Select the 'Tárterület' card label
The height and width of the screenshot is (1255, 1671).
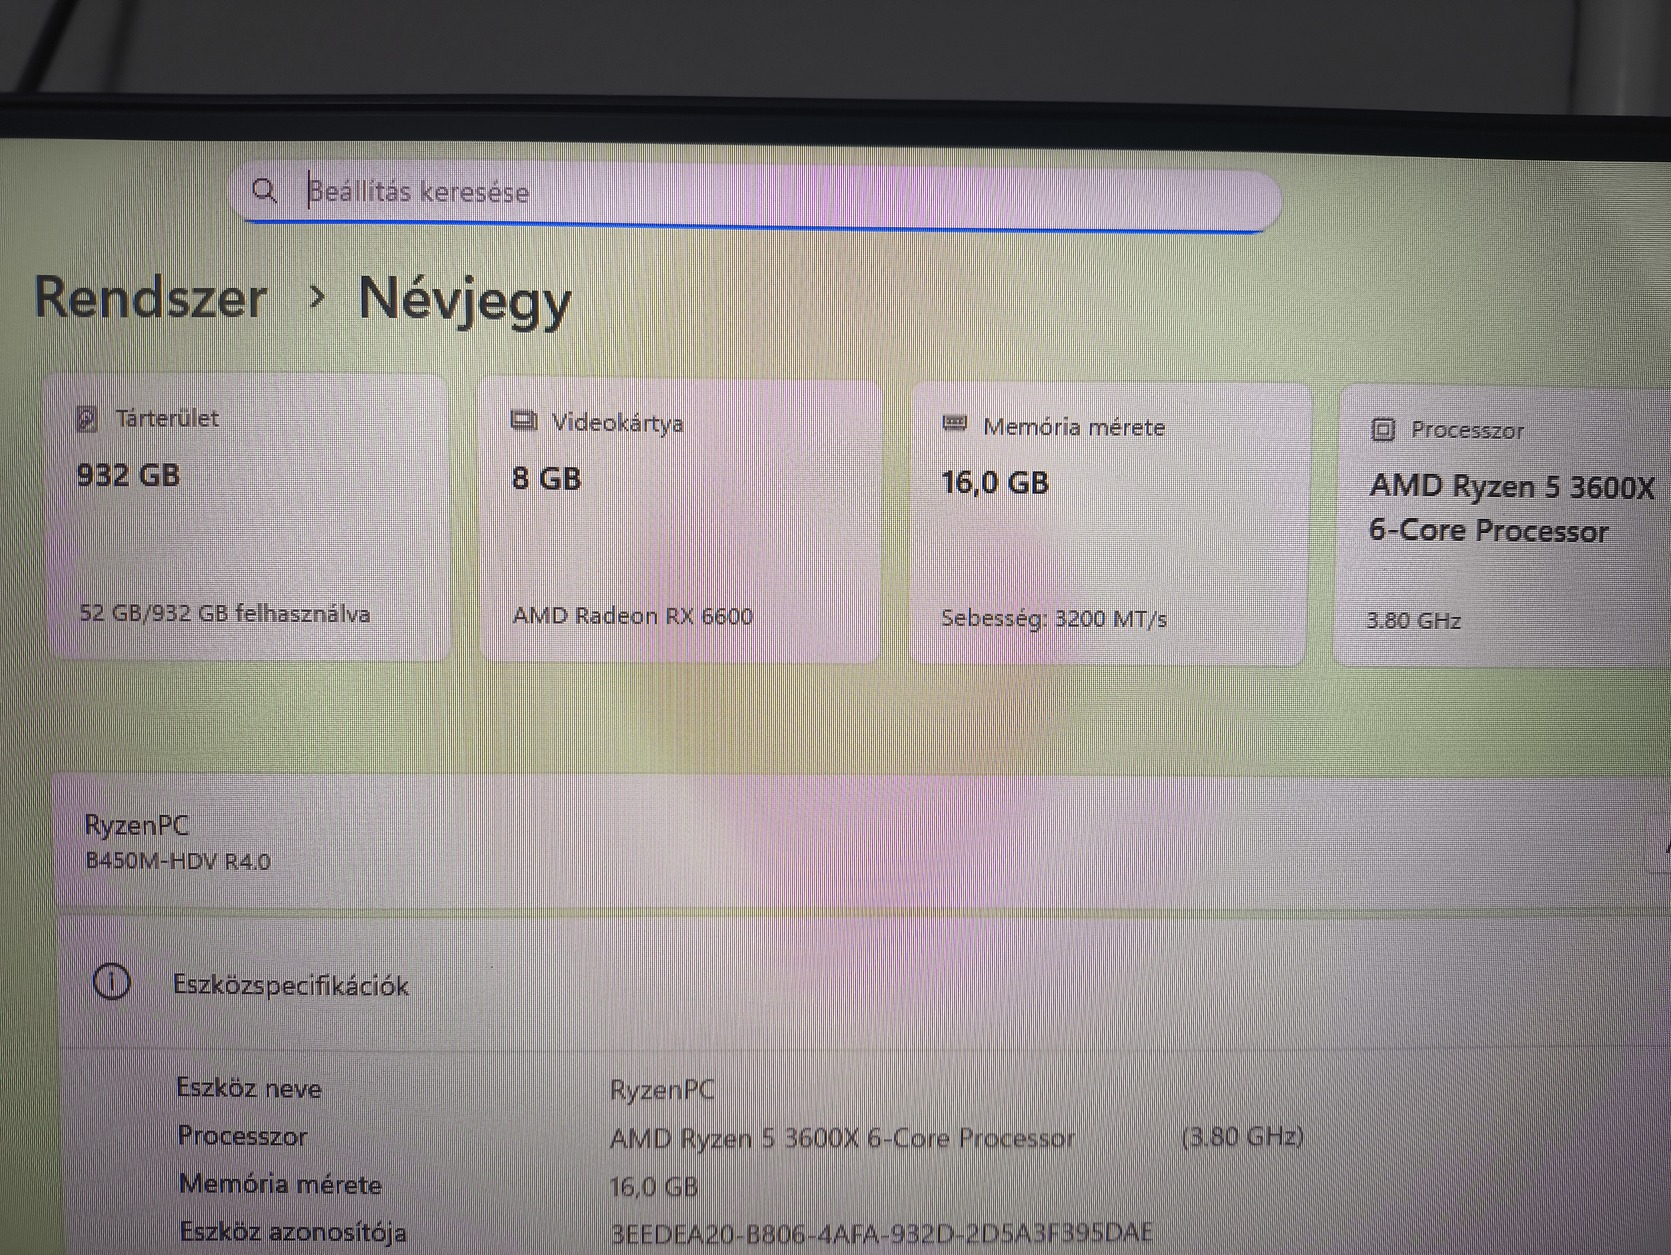[x=167, y=418]
